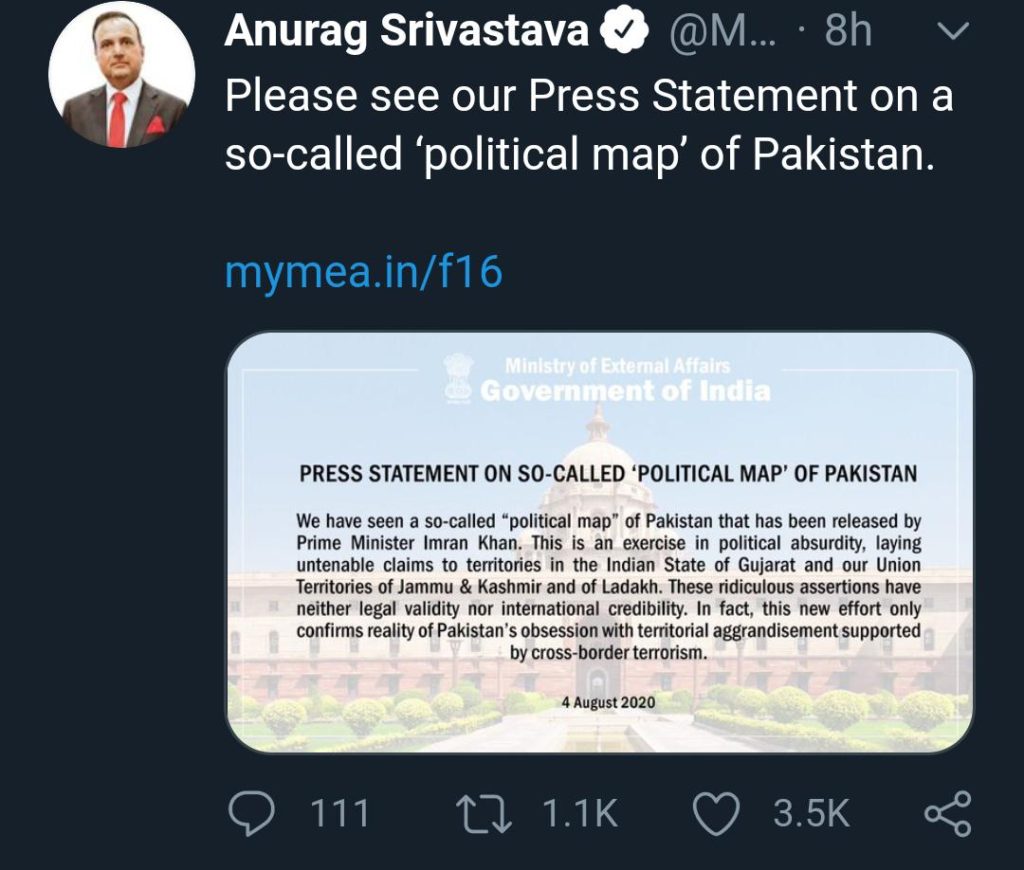
Task: Click the tweet text about Press Statement
Action: pyautogui.click(x=588, y=126)
